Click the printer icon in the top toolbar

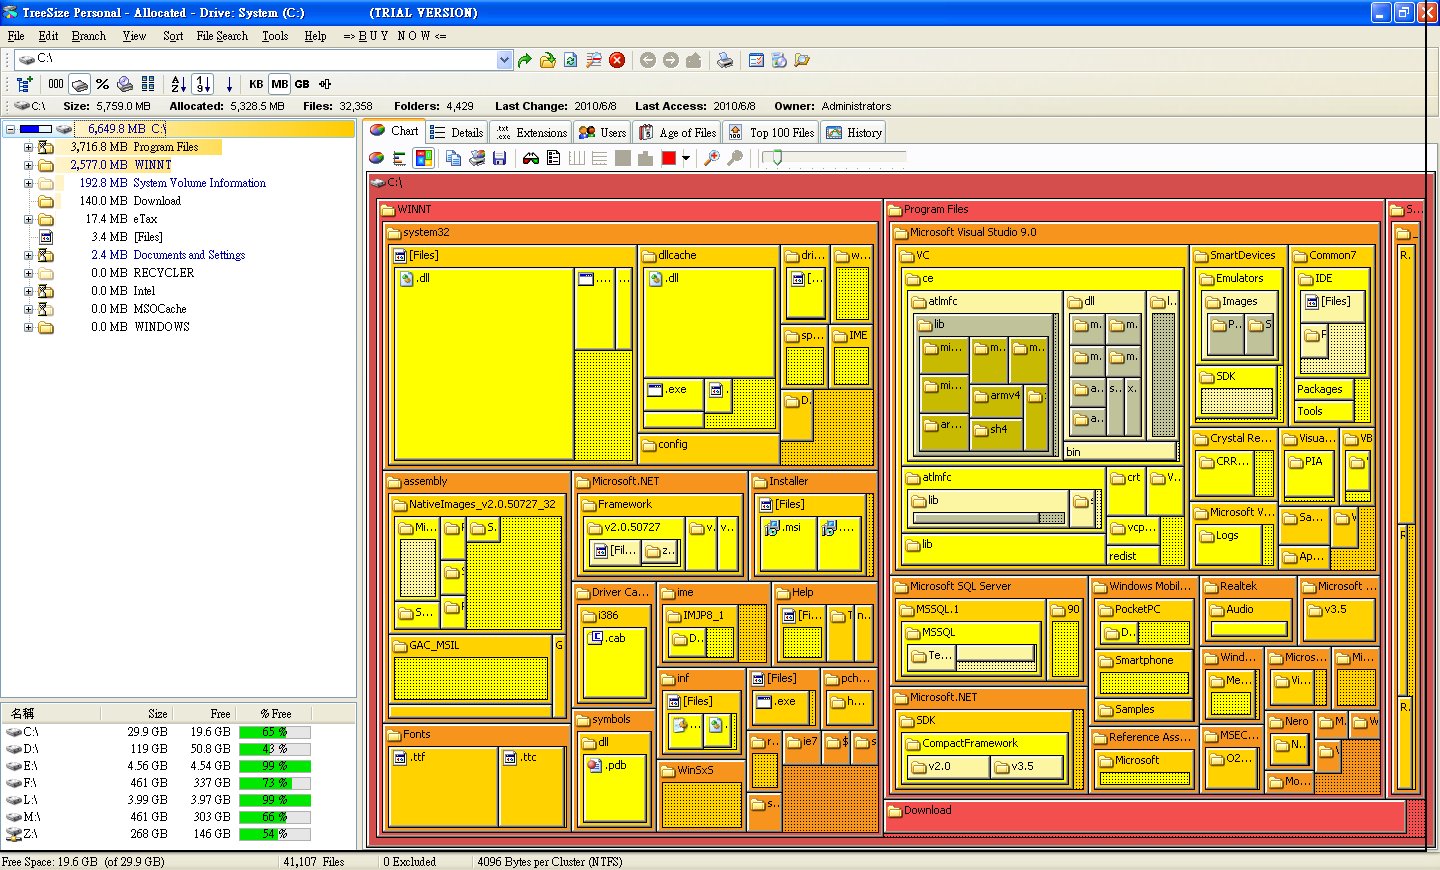[725, 60]
